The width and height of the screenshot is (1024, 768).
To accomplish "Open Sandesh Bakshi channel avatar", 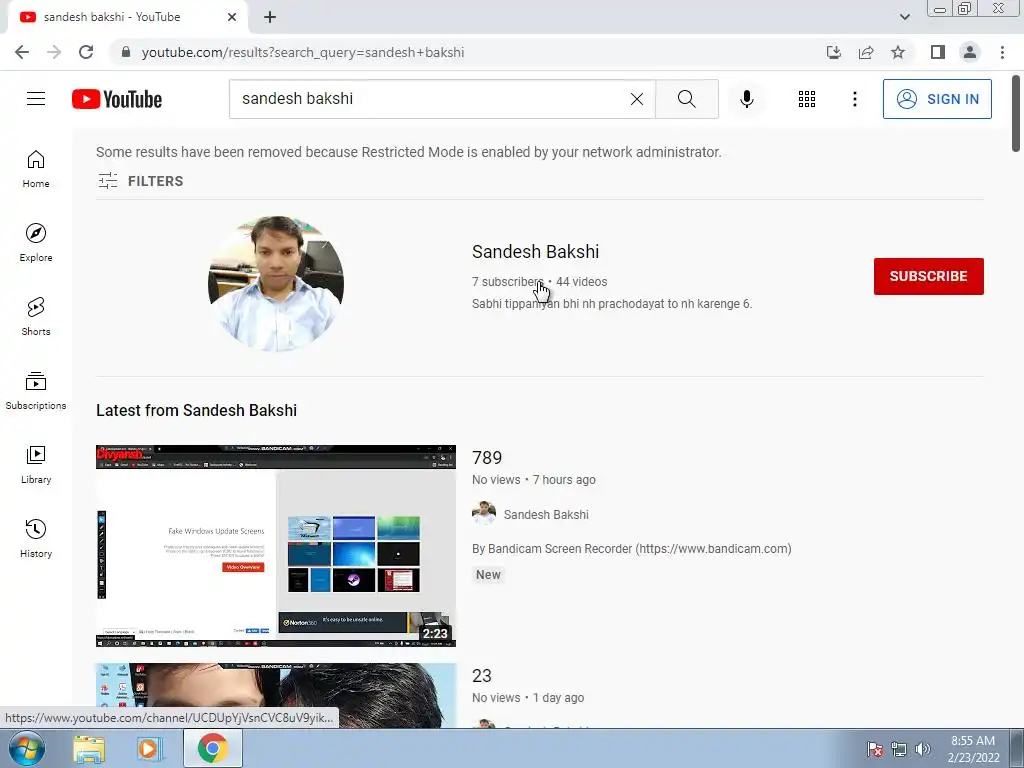I will pyautogui.click(x=276, y=283).
